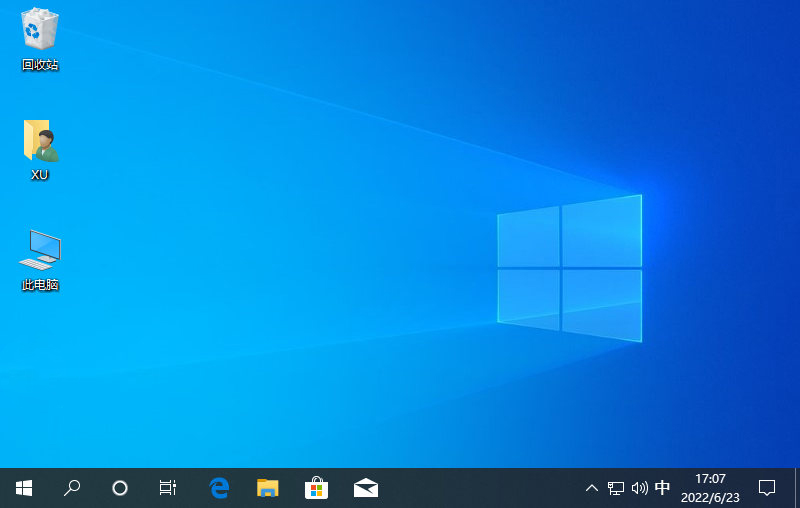The image size is (800, 508).
Task: Open Task View on the taskbar
Action: (x=168, y=488)
